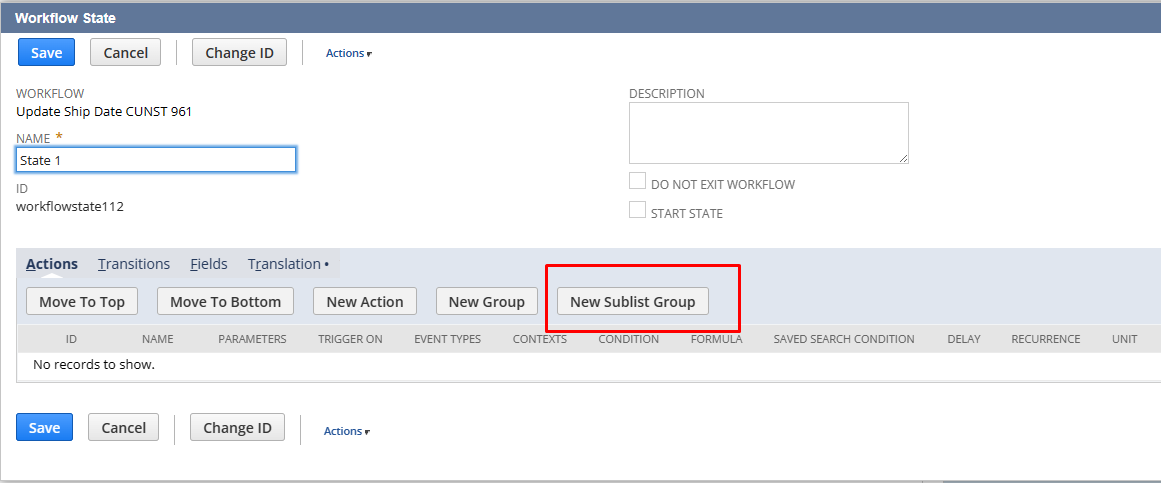
Task: Click the Move To Top button
Action: coord(82,301)
